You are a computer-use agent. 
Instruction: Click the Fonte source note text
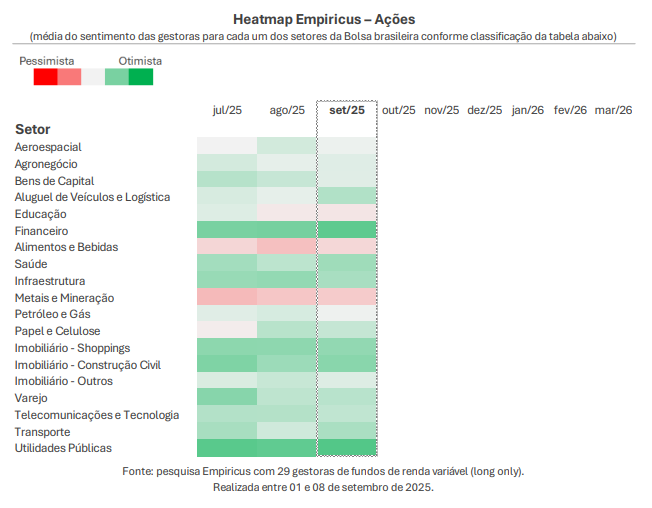(323, 471)
